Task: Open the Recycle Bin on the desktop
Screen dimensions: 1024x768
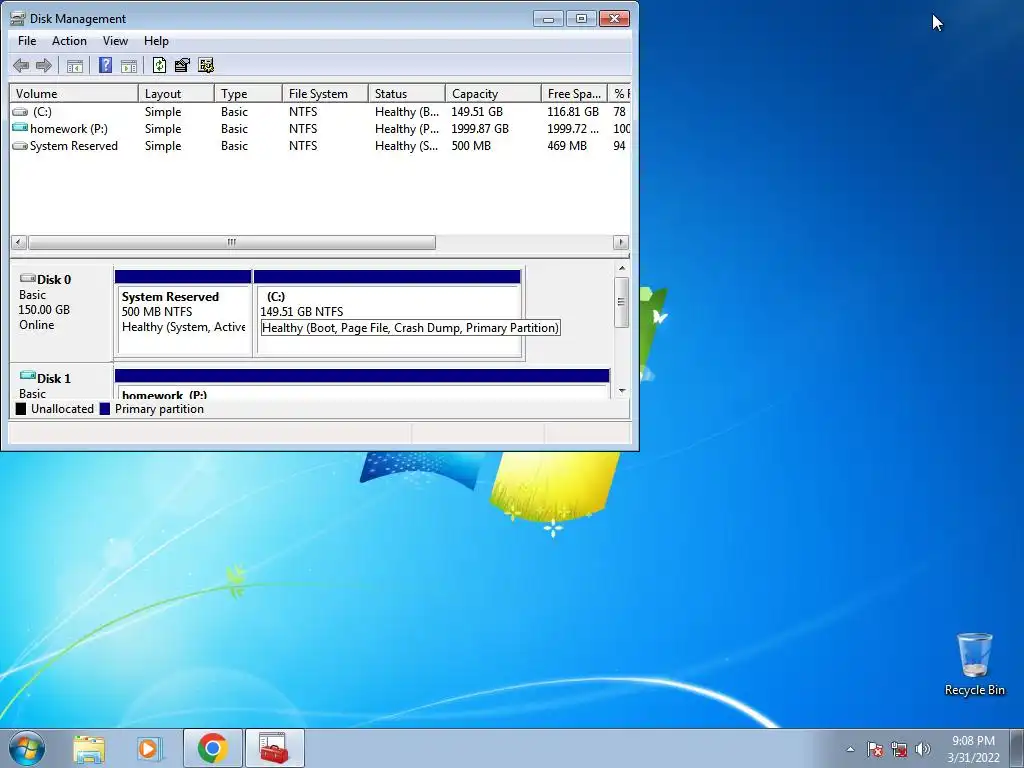Action: [974, 664]
